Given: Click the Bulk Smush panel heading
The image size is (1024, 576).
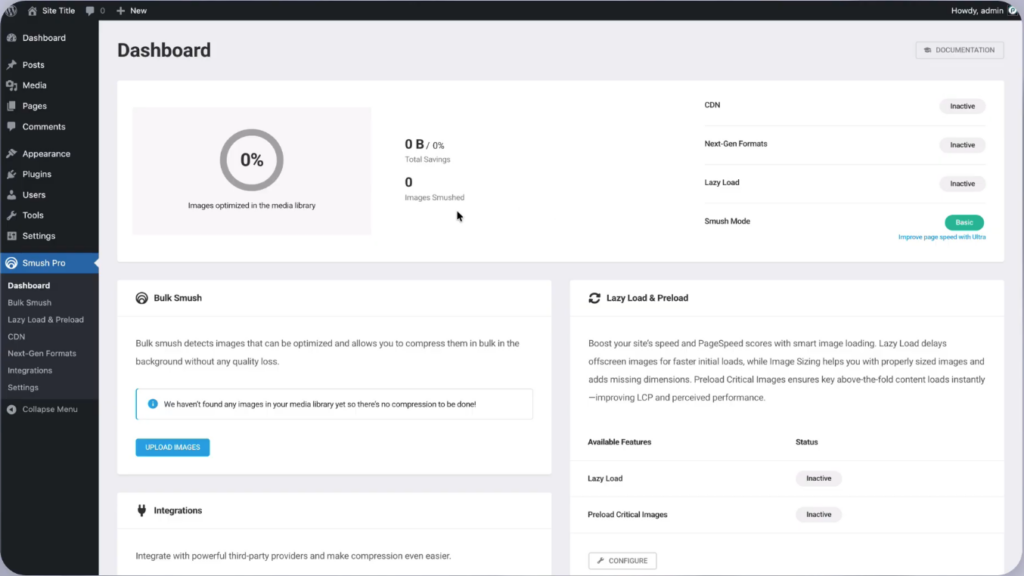Looking at the screenshot, I should pos(178,298).
